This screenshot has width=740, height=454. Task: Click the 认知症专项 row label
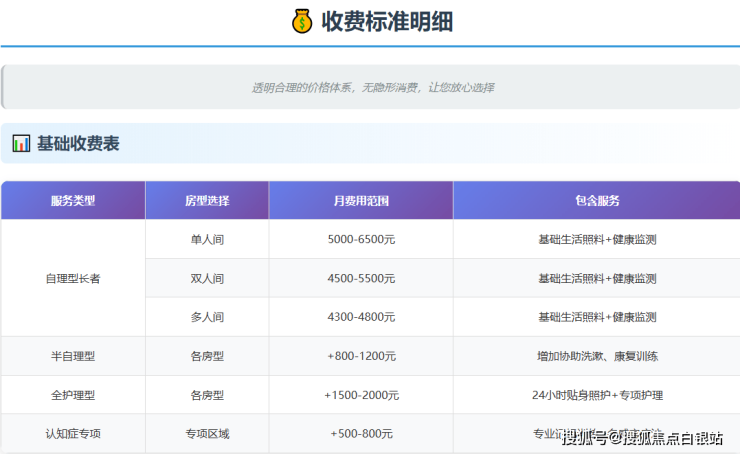tap(73, 434)
